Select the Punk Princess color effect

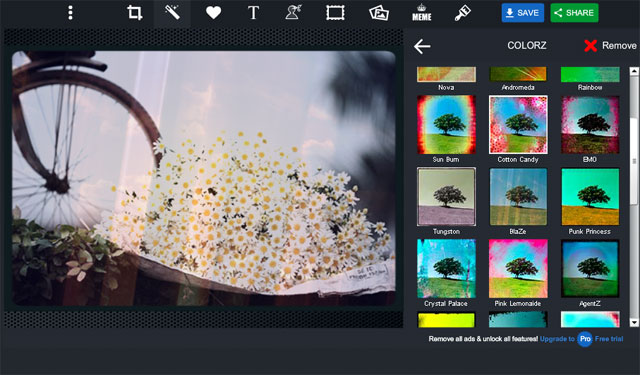(x=590, y=197)
